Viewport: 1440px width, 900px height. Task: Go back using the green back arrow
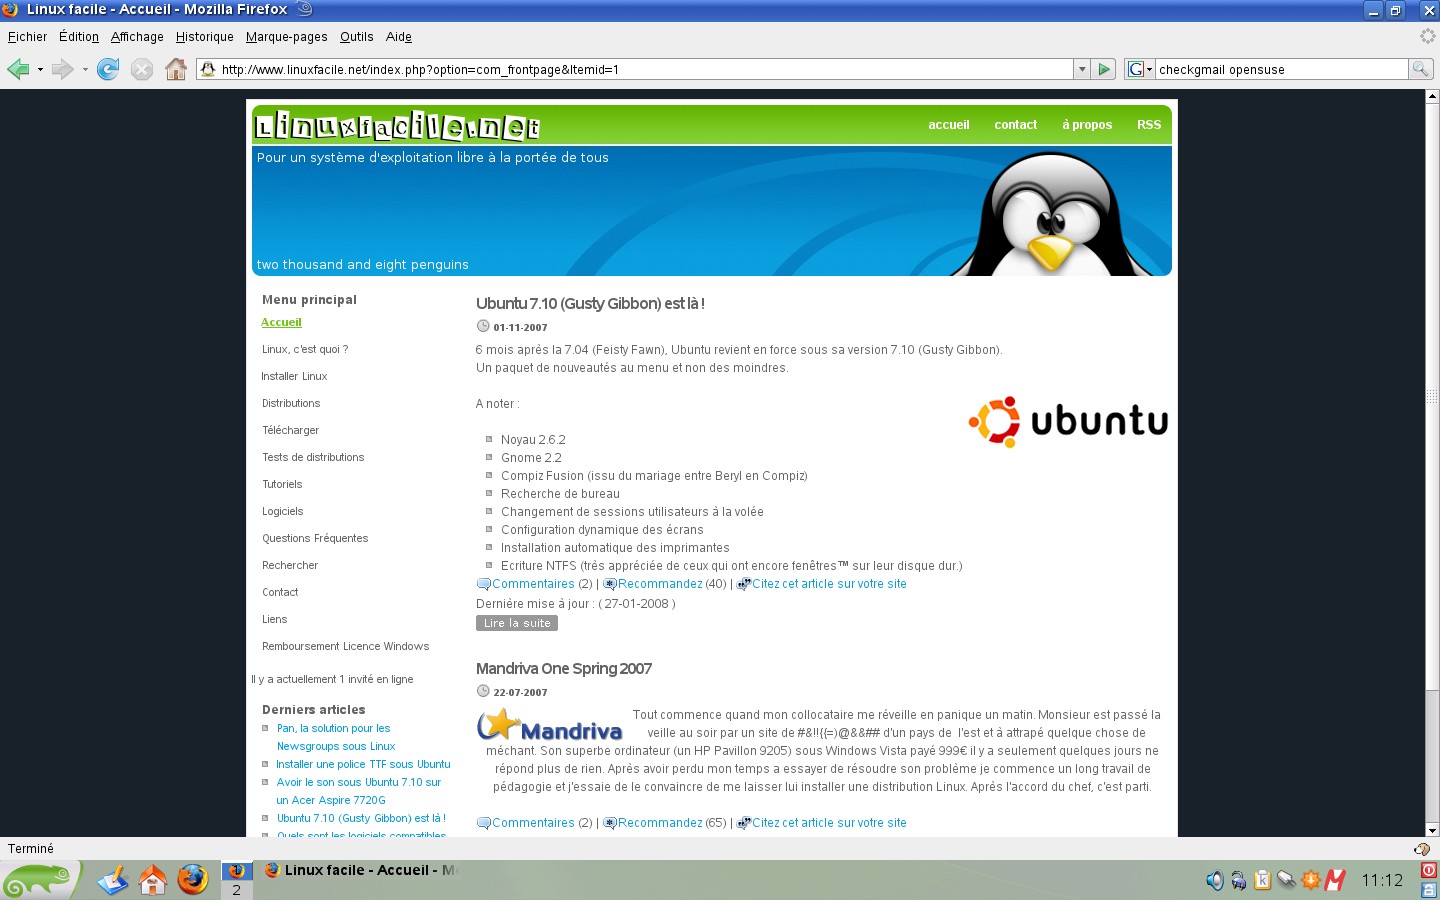tap(18, 69)
